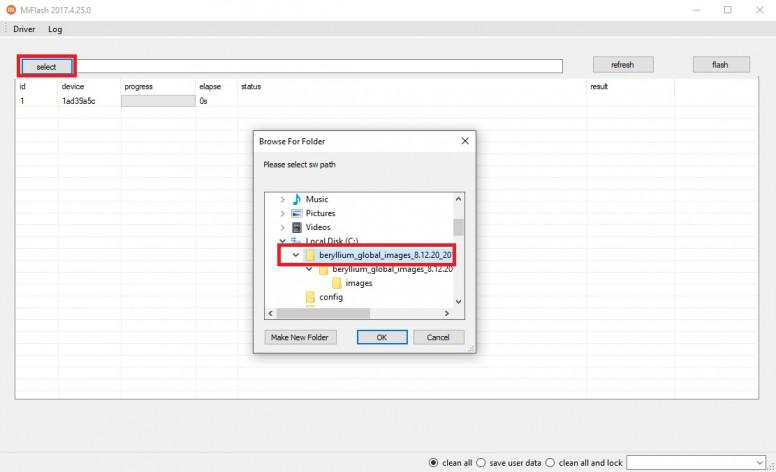This screenshot has height=472, width=776.
Task: Select the Pictures folder icon
Action: (296, 213)
